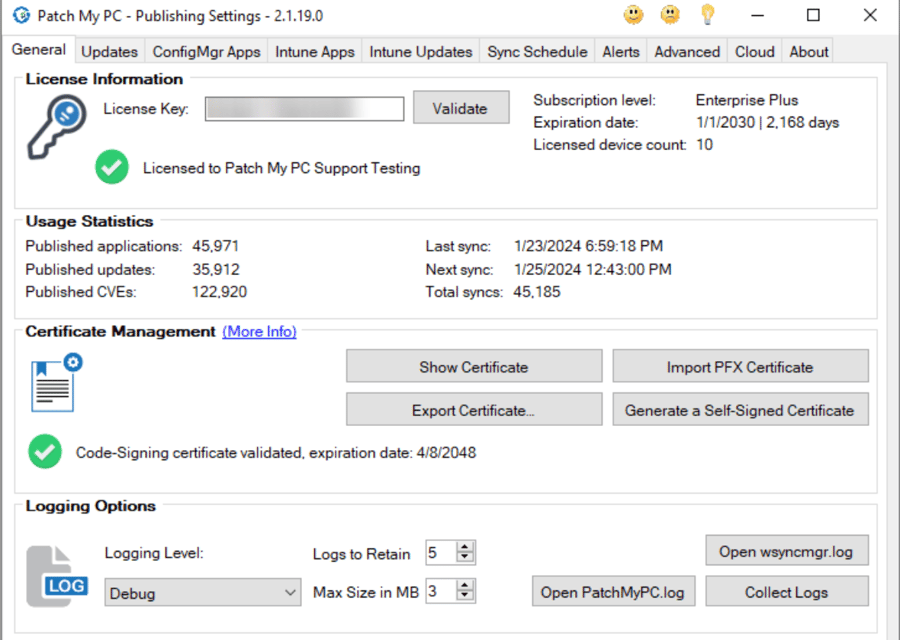This screenshot has height=640, width=900.
Task: Click the green checkmark beside the license status
Action: 112,167
